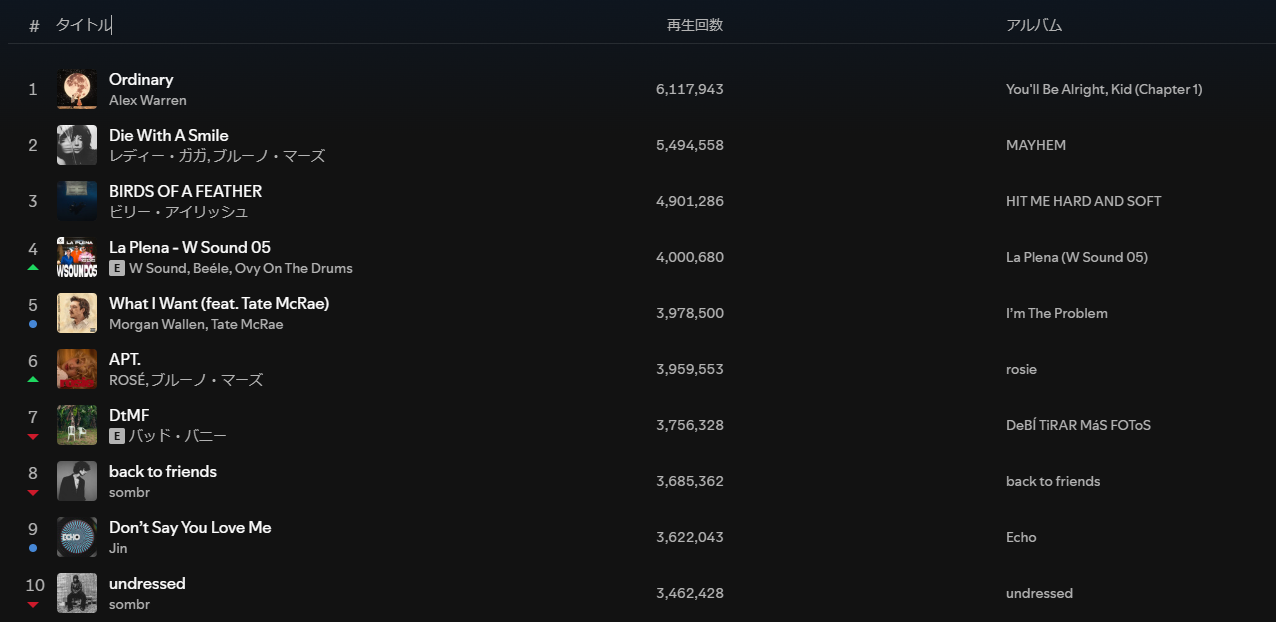Click the blue dot under rank 9
1276x622 pixels.
tap(33, 548)
